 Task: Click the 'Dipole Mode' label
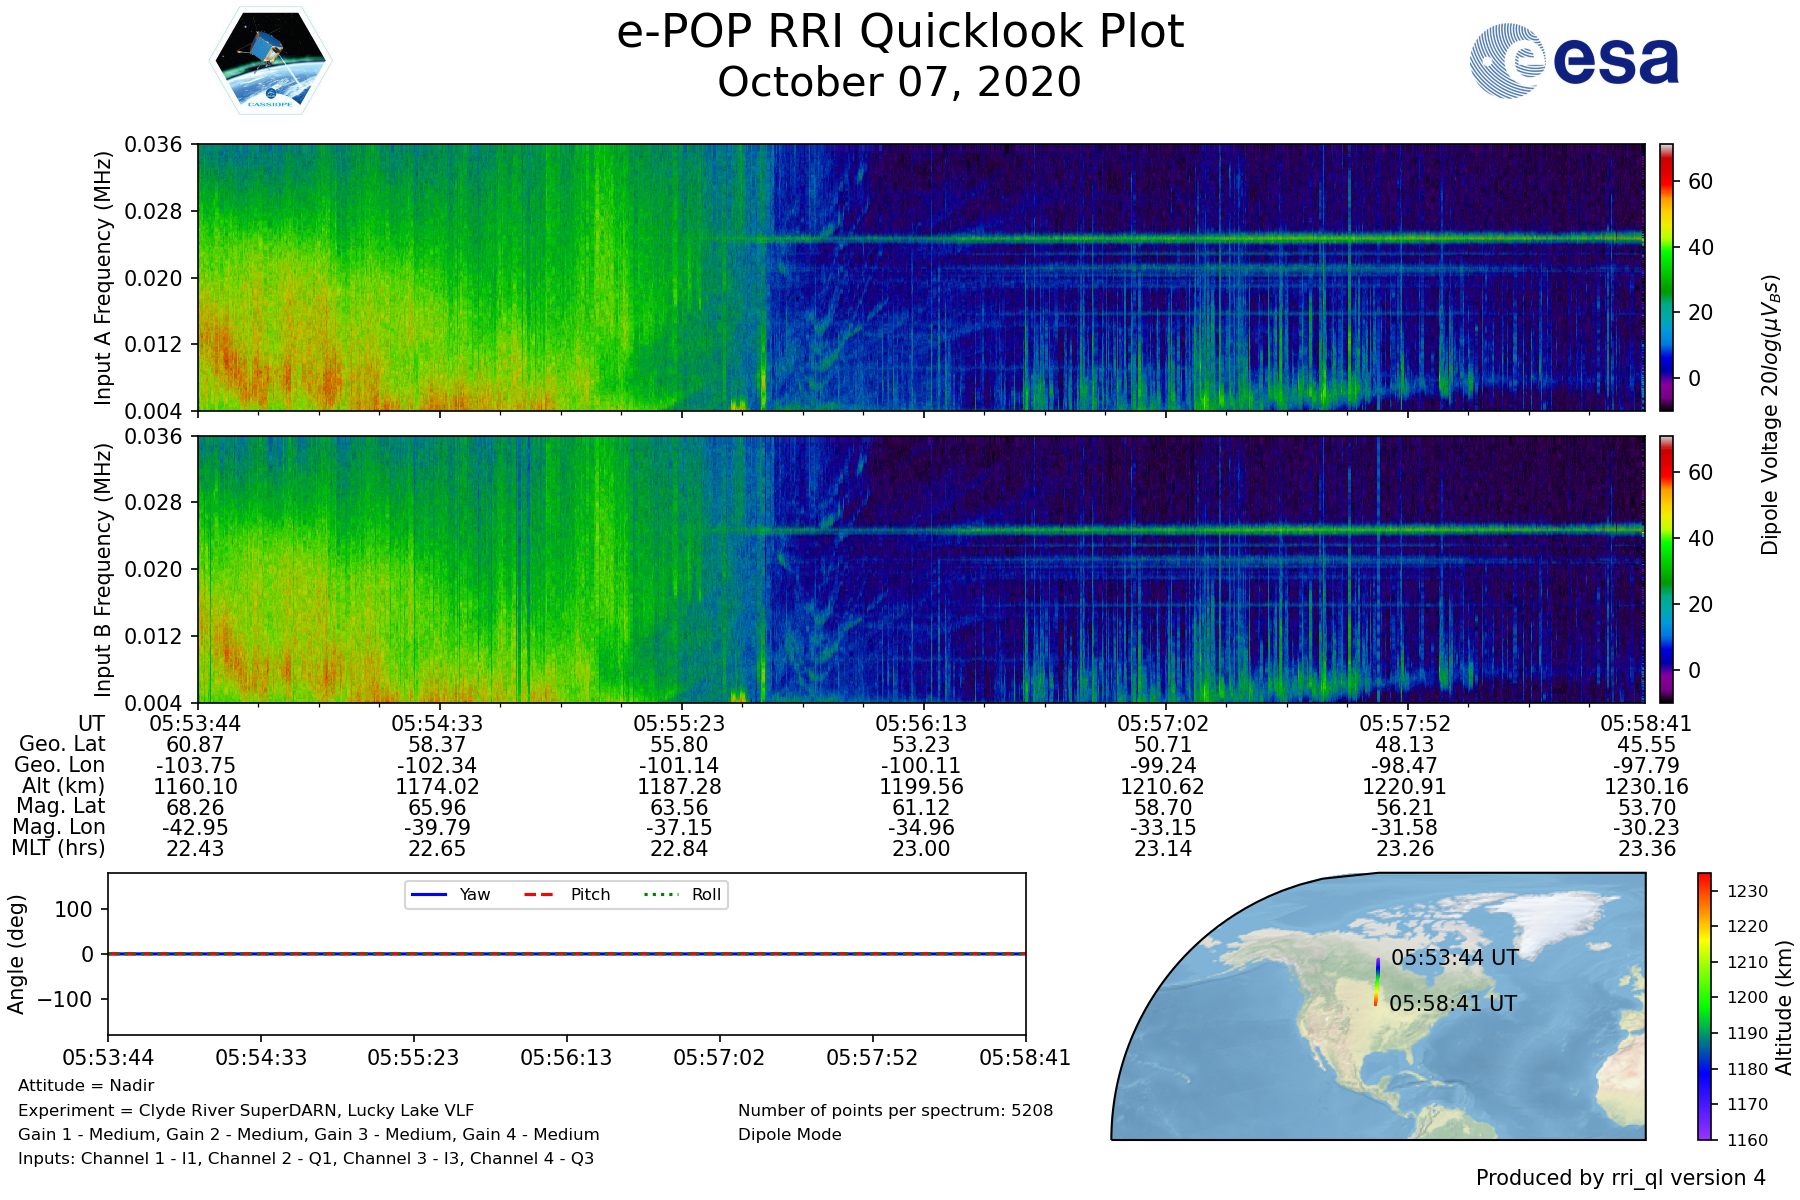click(x=789, y=1135)
